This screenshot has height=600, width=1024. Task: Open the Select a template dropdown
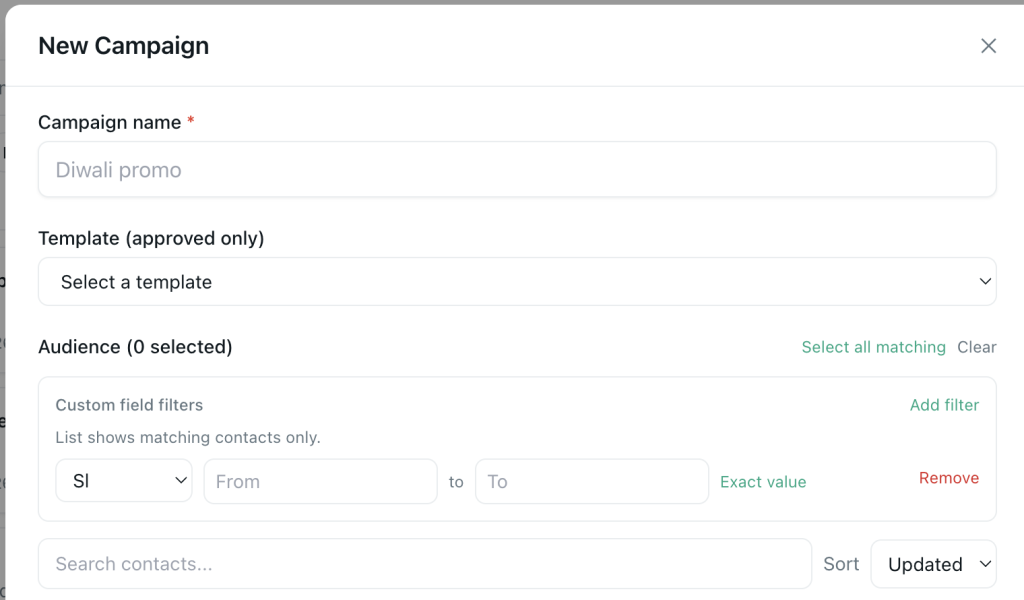517,281
